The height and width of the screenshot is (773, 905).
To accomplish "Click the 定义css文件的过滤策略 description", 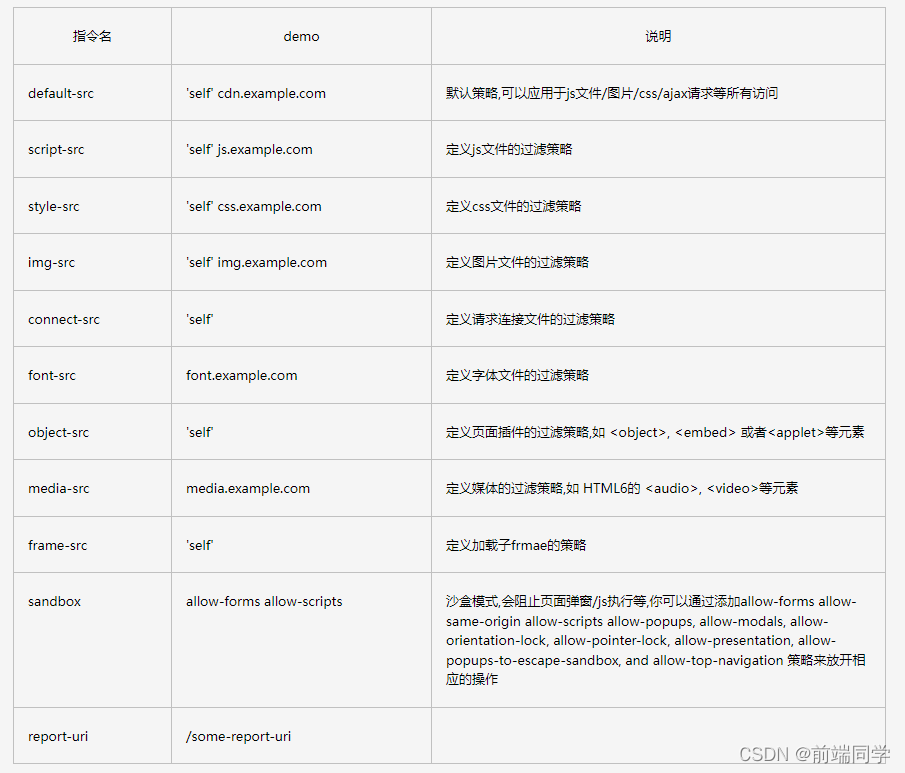I will tap(514, 206).
